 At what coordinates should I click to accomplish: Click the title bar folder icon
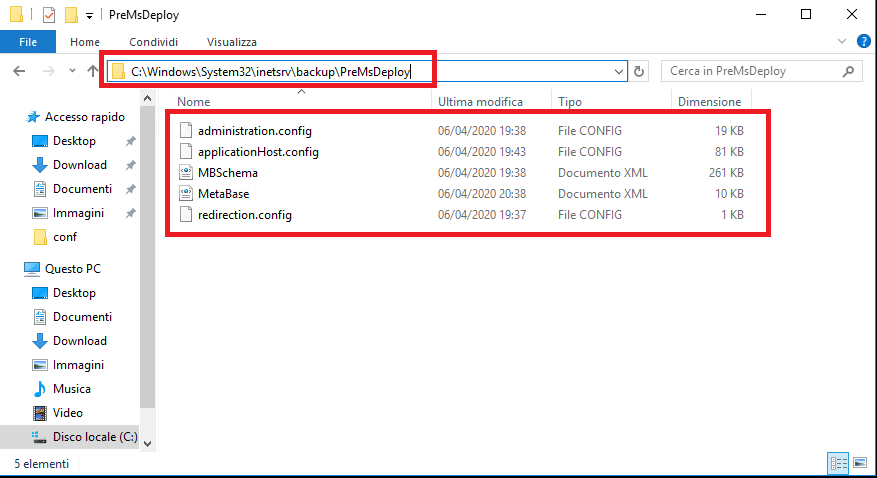[16, 15]
